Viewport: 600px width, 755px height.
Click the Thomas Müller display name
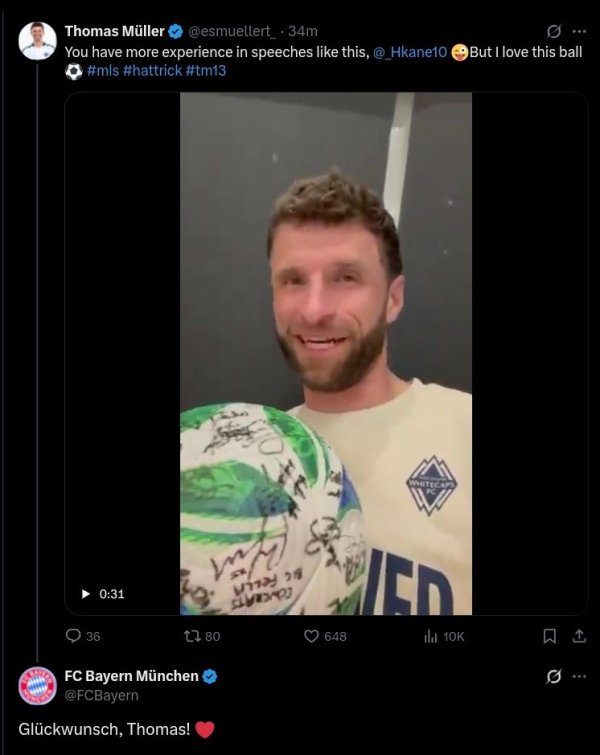pyautogui.click(x=114, y=31)
